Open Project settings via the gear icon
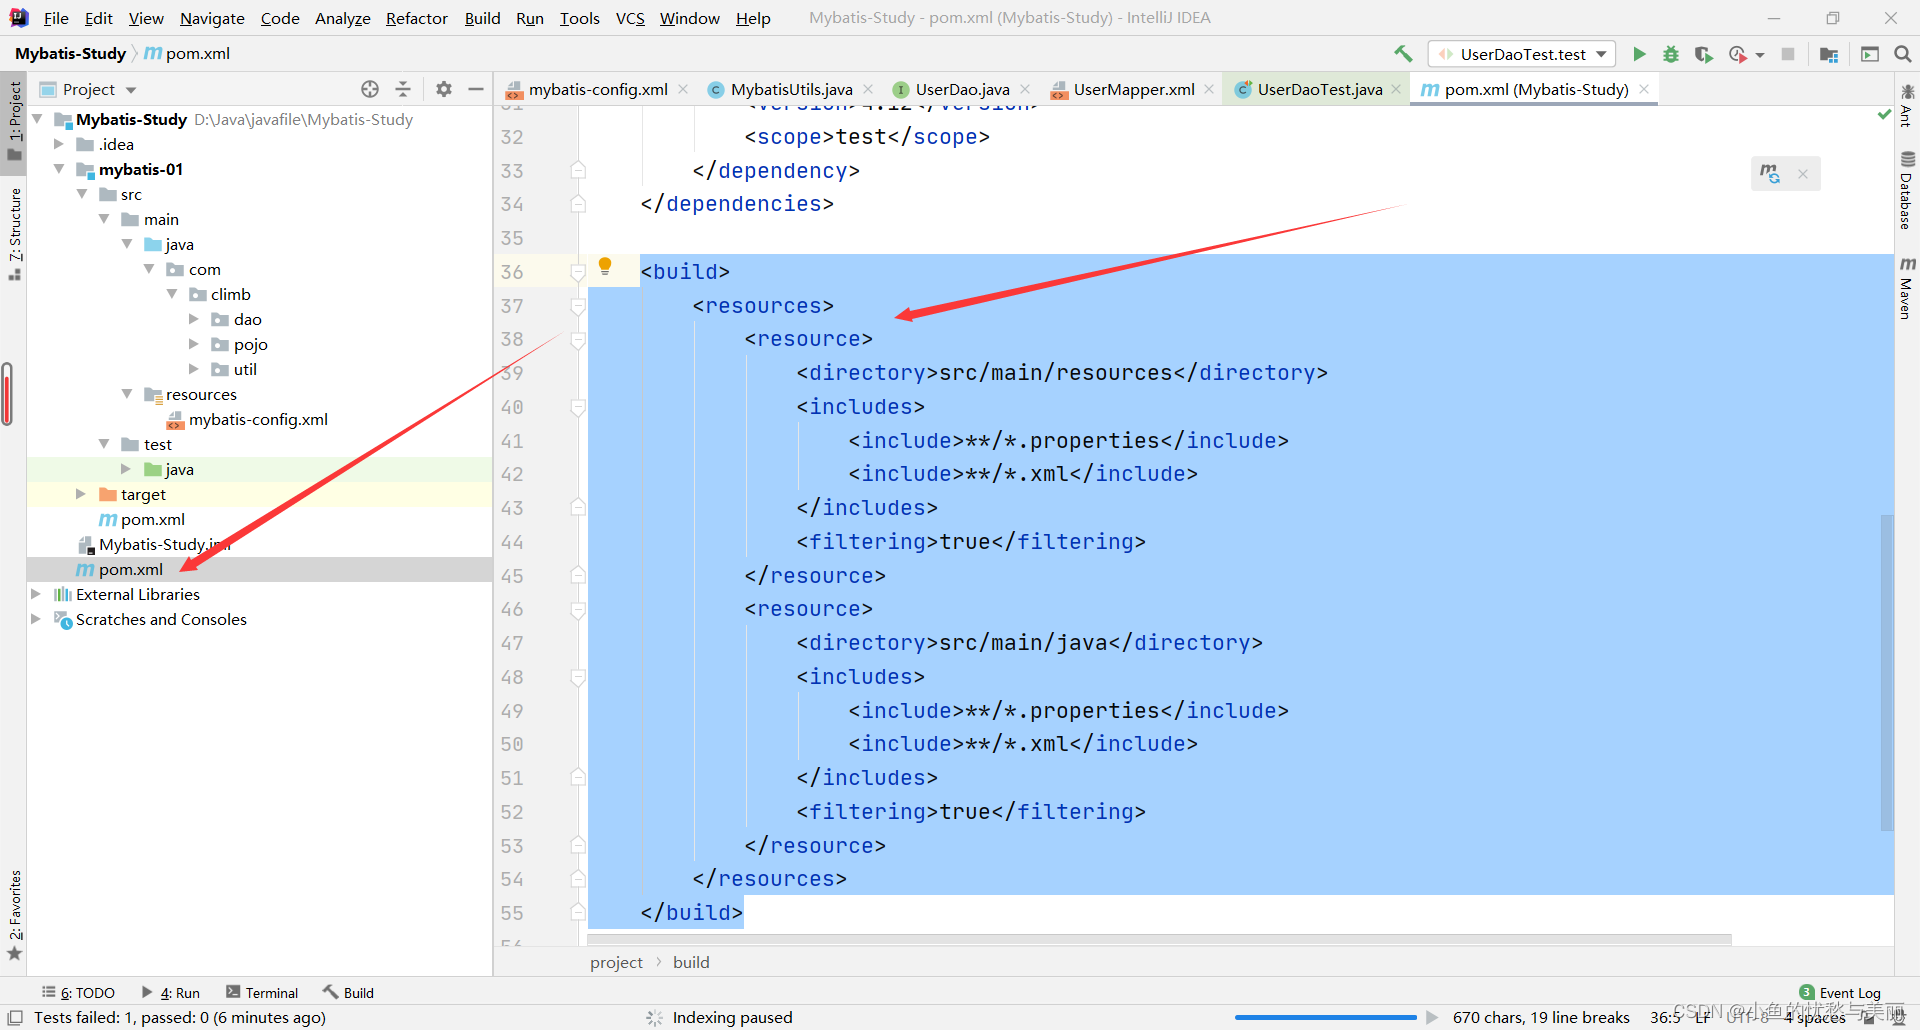This screenshot has width=1920, height=1030. [443, 89]
